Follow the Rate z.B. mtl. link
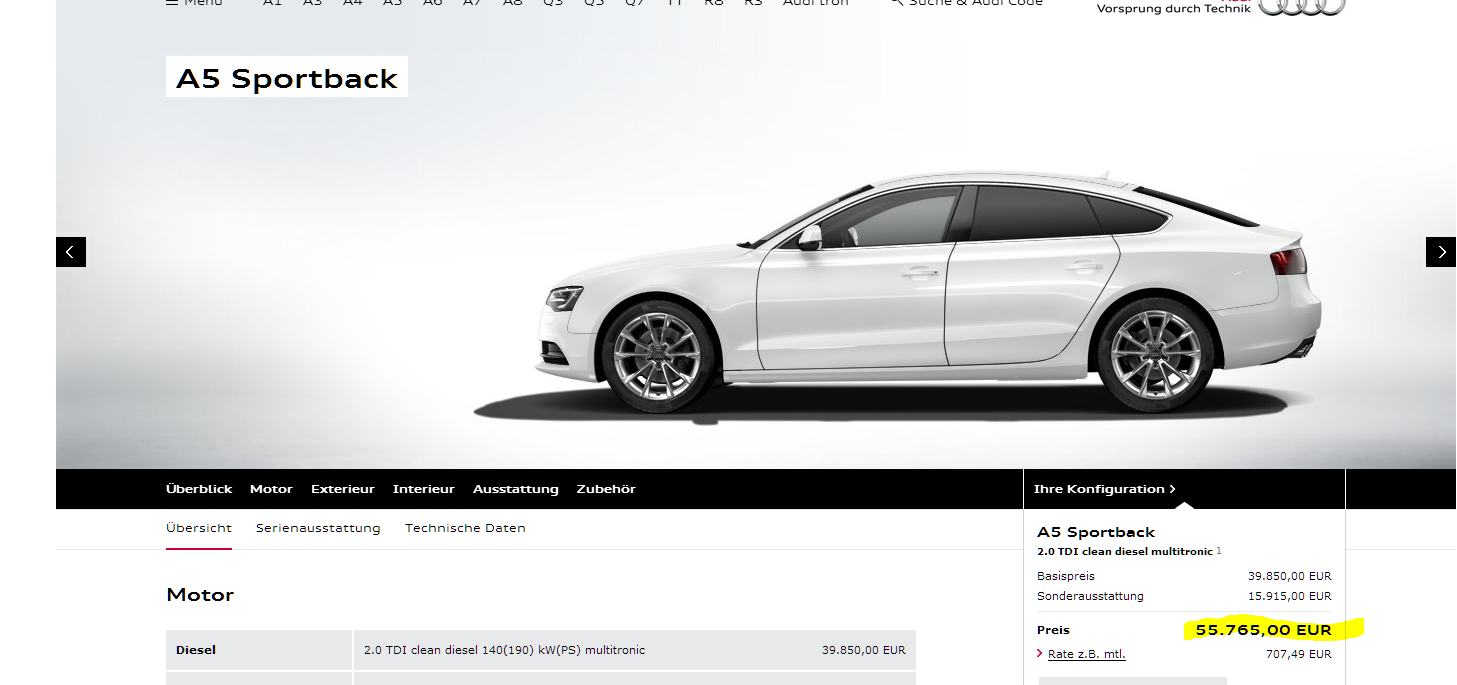Image resolution: width=1457 pixels, height=685 pixels. tap(1087, 654)
